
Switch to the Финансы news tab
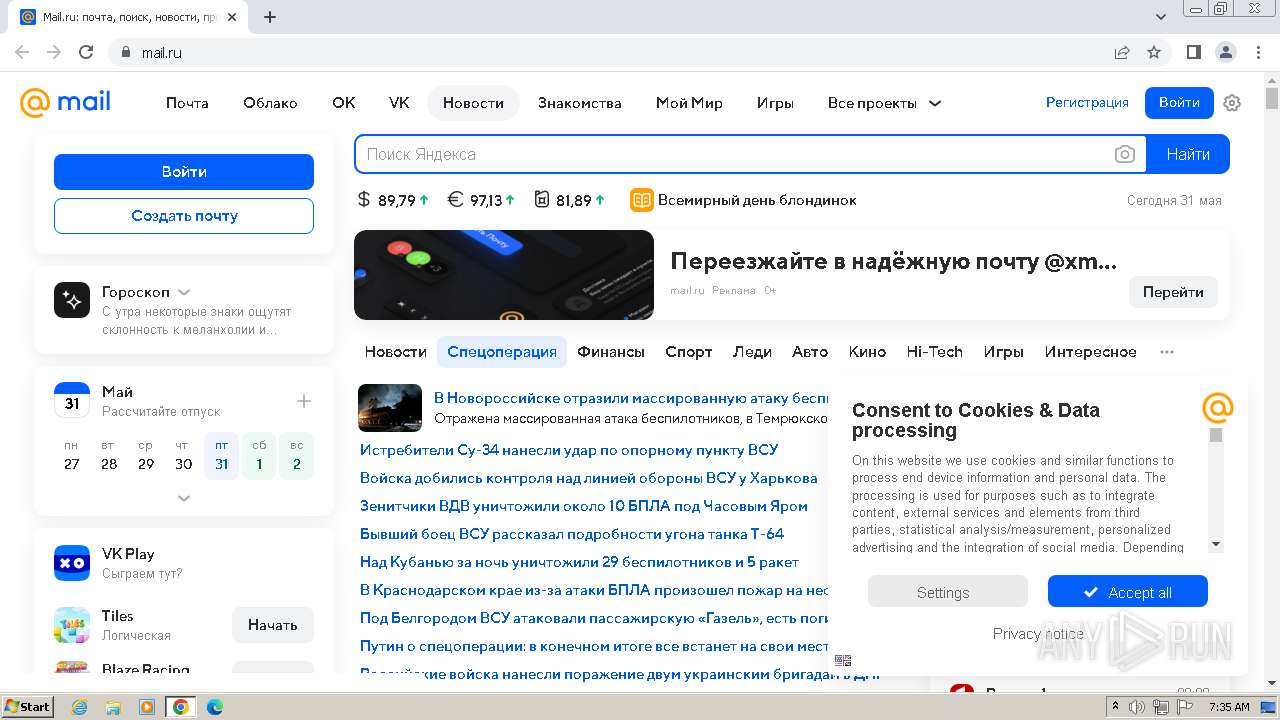pos(611,352)
